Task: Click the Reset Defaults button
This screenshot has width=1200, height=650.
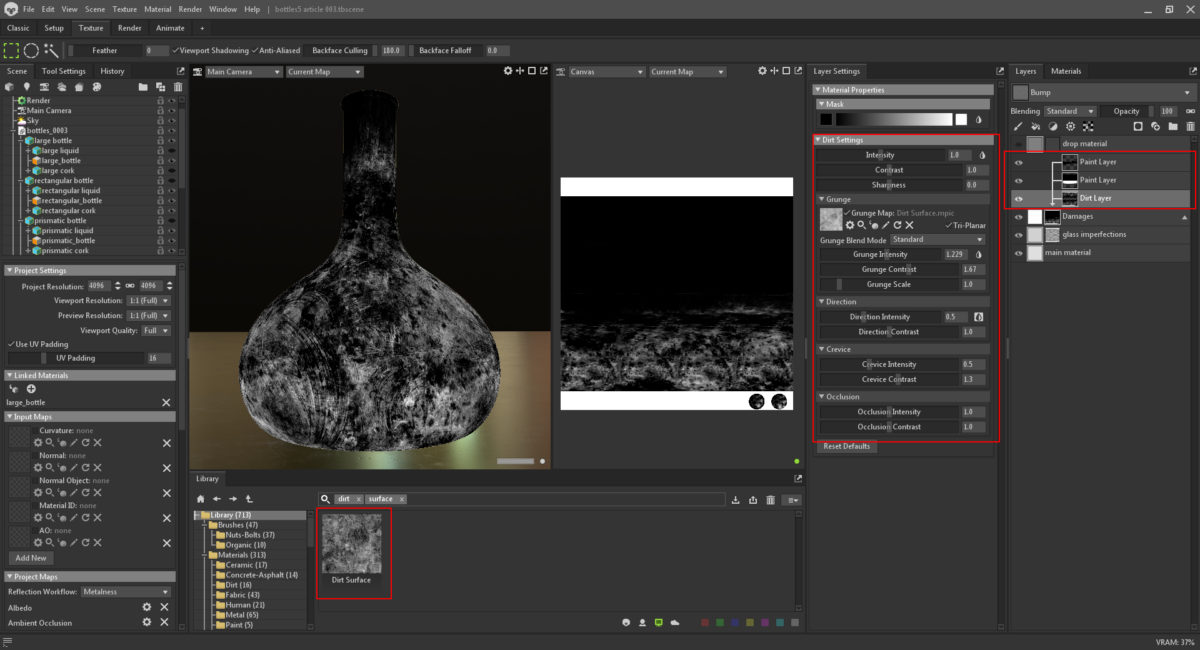Action: pos(846,446)
